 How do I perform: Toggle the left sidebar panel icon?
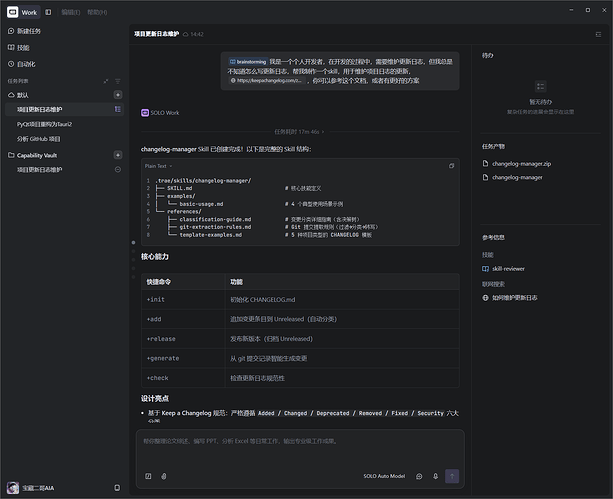[x=48, y=12]
